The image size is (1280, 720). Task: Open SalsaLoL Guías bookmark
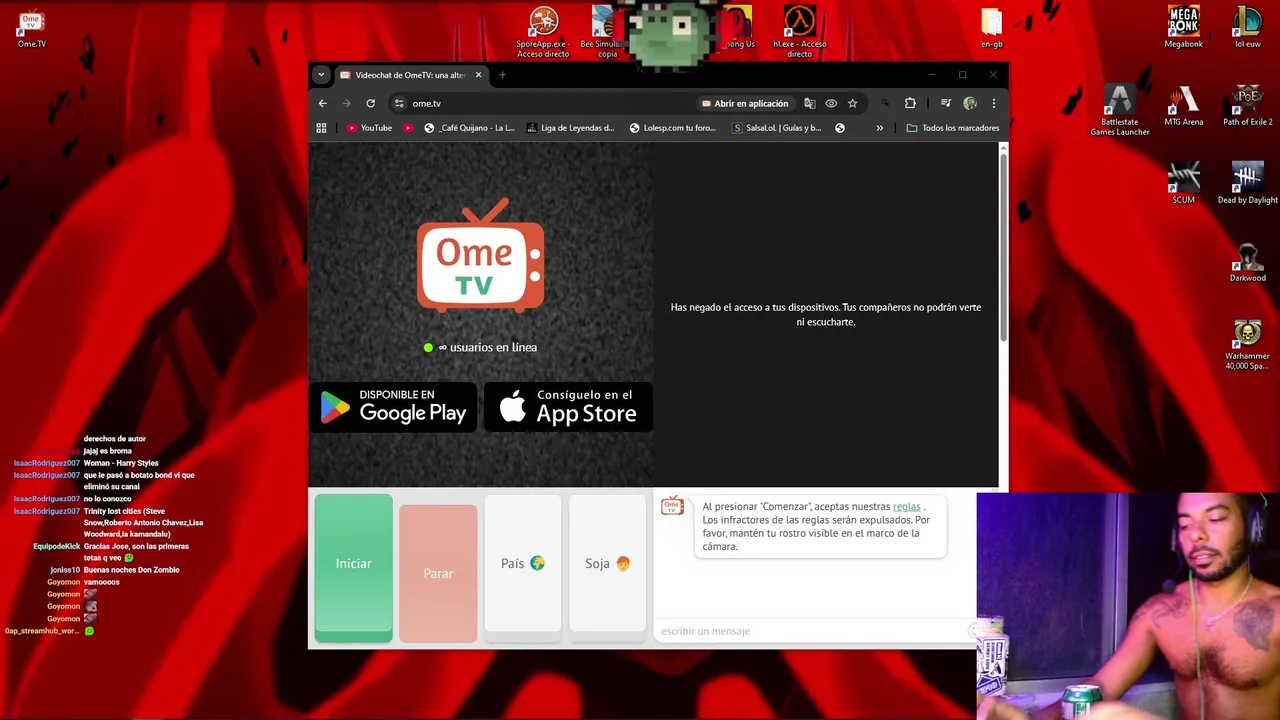(x=777, y=128)
